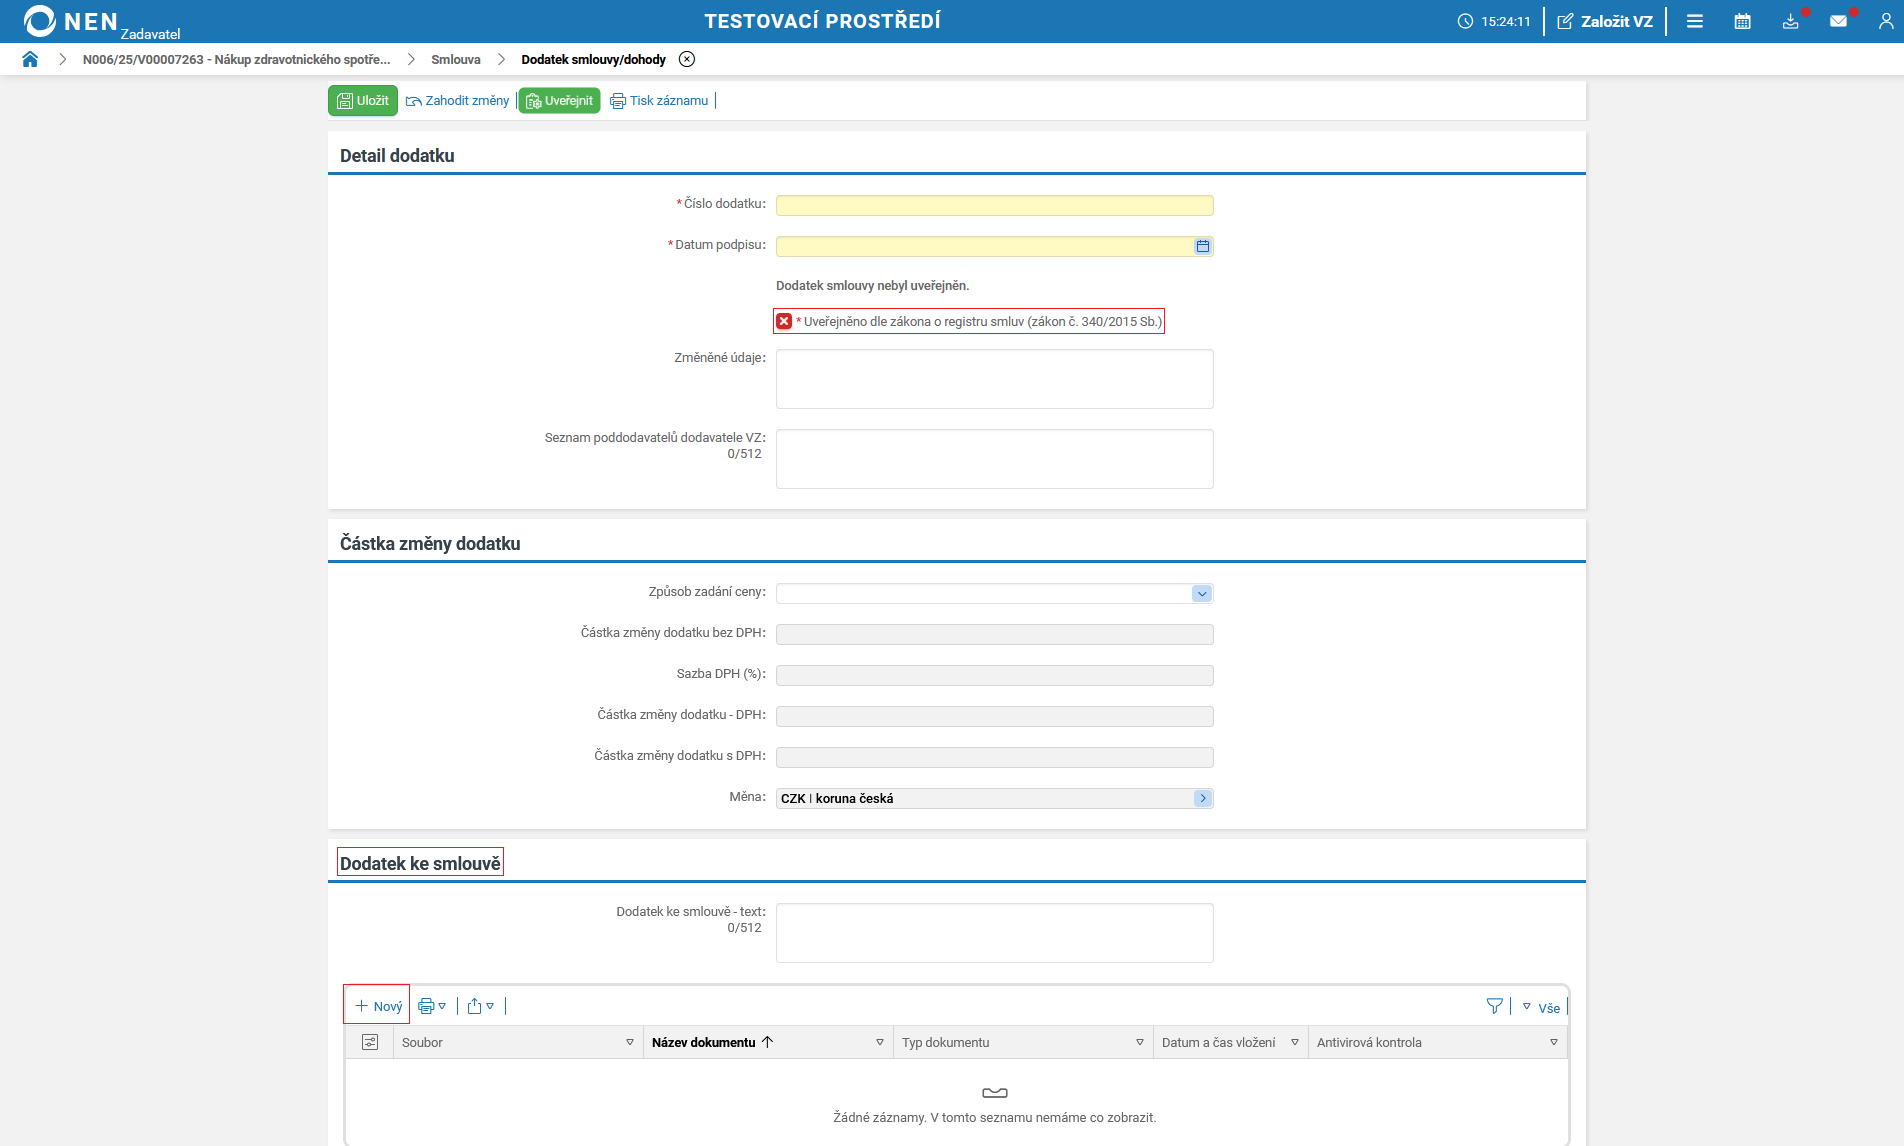The height and width of the screenshot is (1146, 1904).
Task: Open Datum a čas vložení column menu
Action: click(1295, 1042)
